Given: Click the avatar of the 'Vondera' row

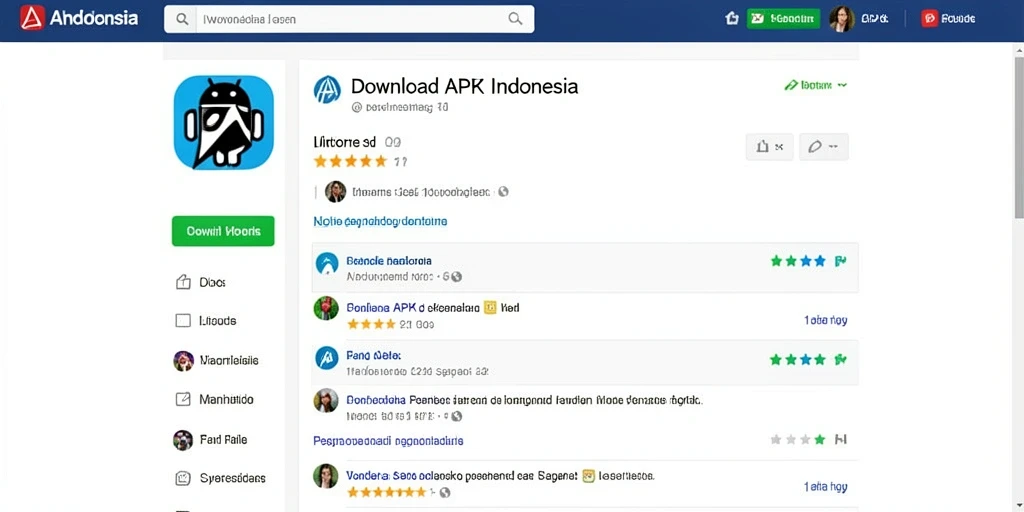Looking at the screenshot, I should pos(326,476).
